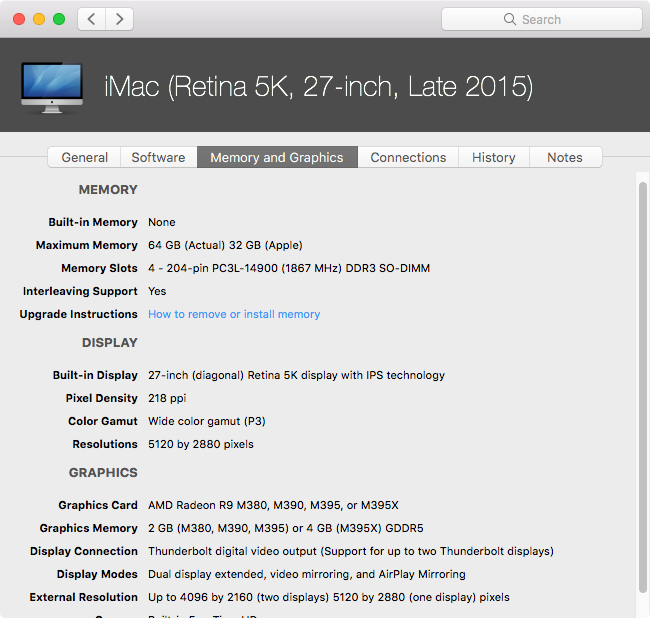650x618 pixels.
Task: Click the 'Graphics Memory' label
Action: 88,528
